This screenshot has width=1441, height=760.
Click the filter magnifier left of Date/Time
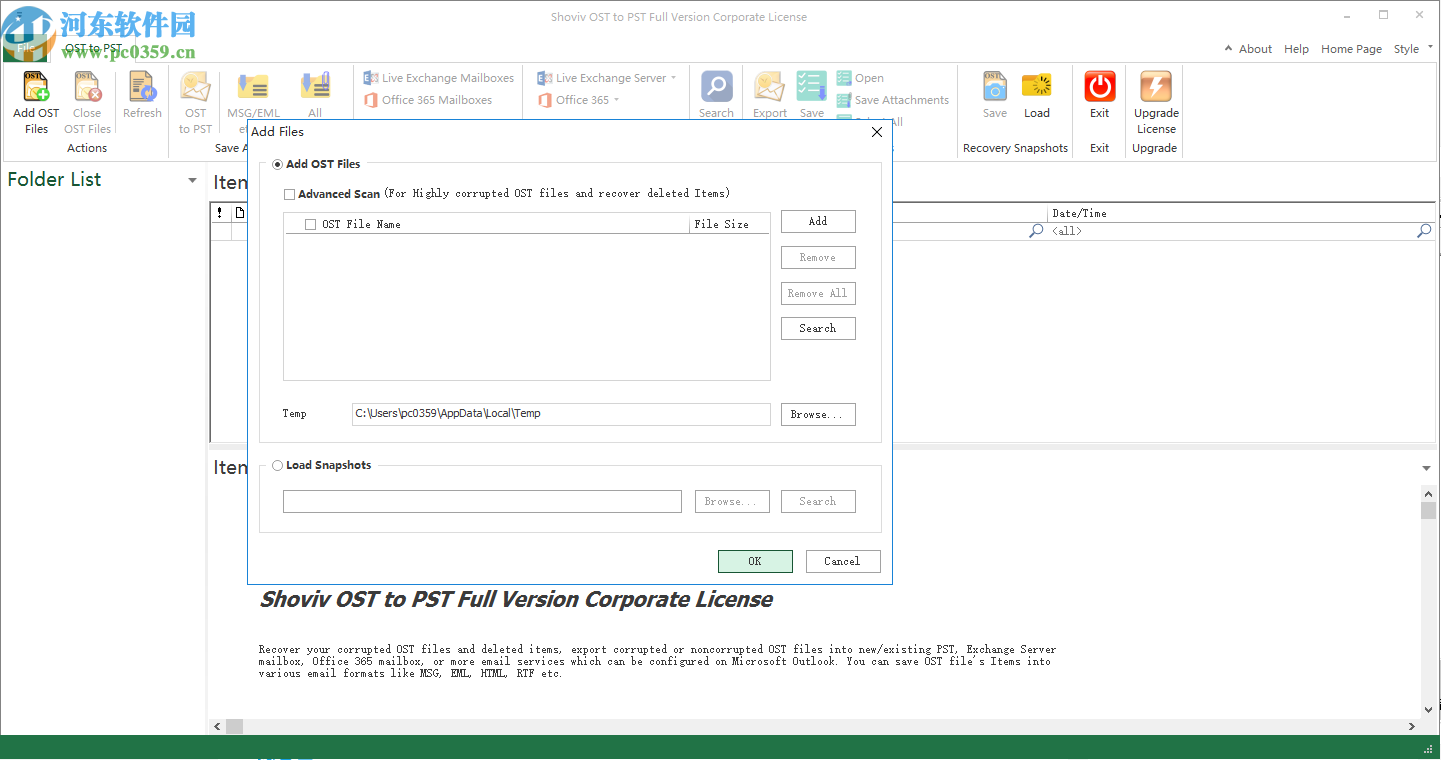coord(1036,231)
